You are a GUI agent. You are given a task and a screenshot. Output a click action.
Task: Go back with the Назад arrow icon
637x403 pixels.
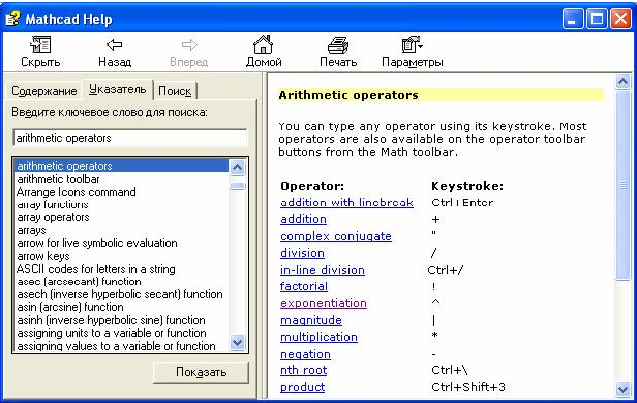tap(115, 44)
